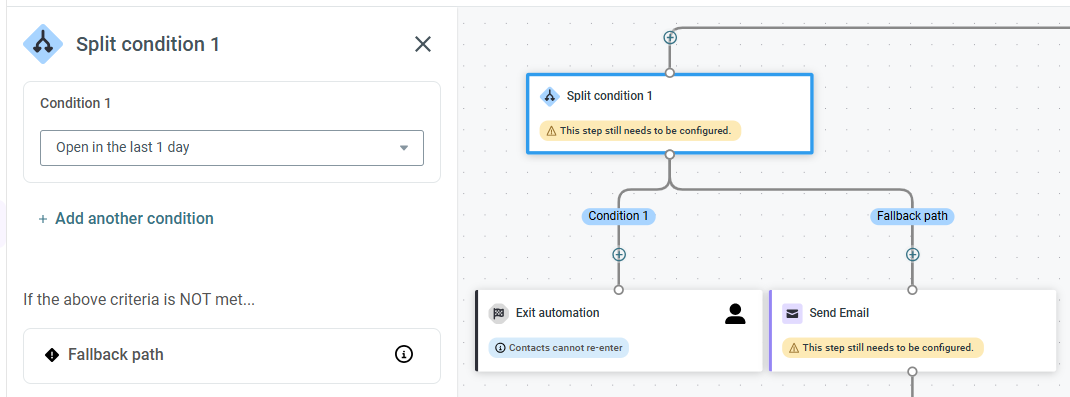Click the split condition icon in panel header
Viewport: 1070px width, 397px height.
pos(43,44)
